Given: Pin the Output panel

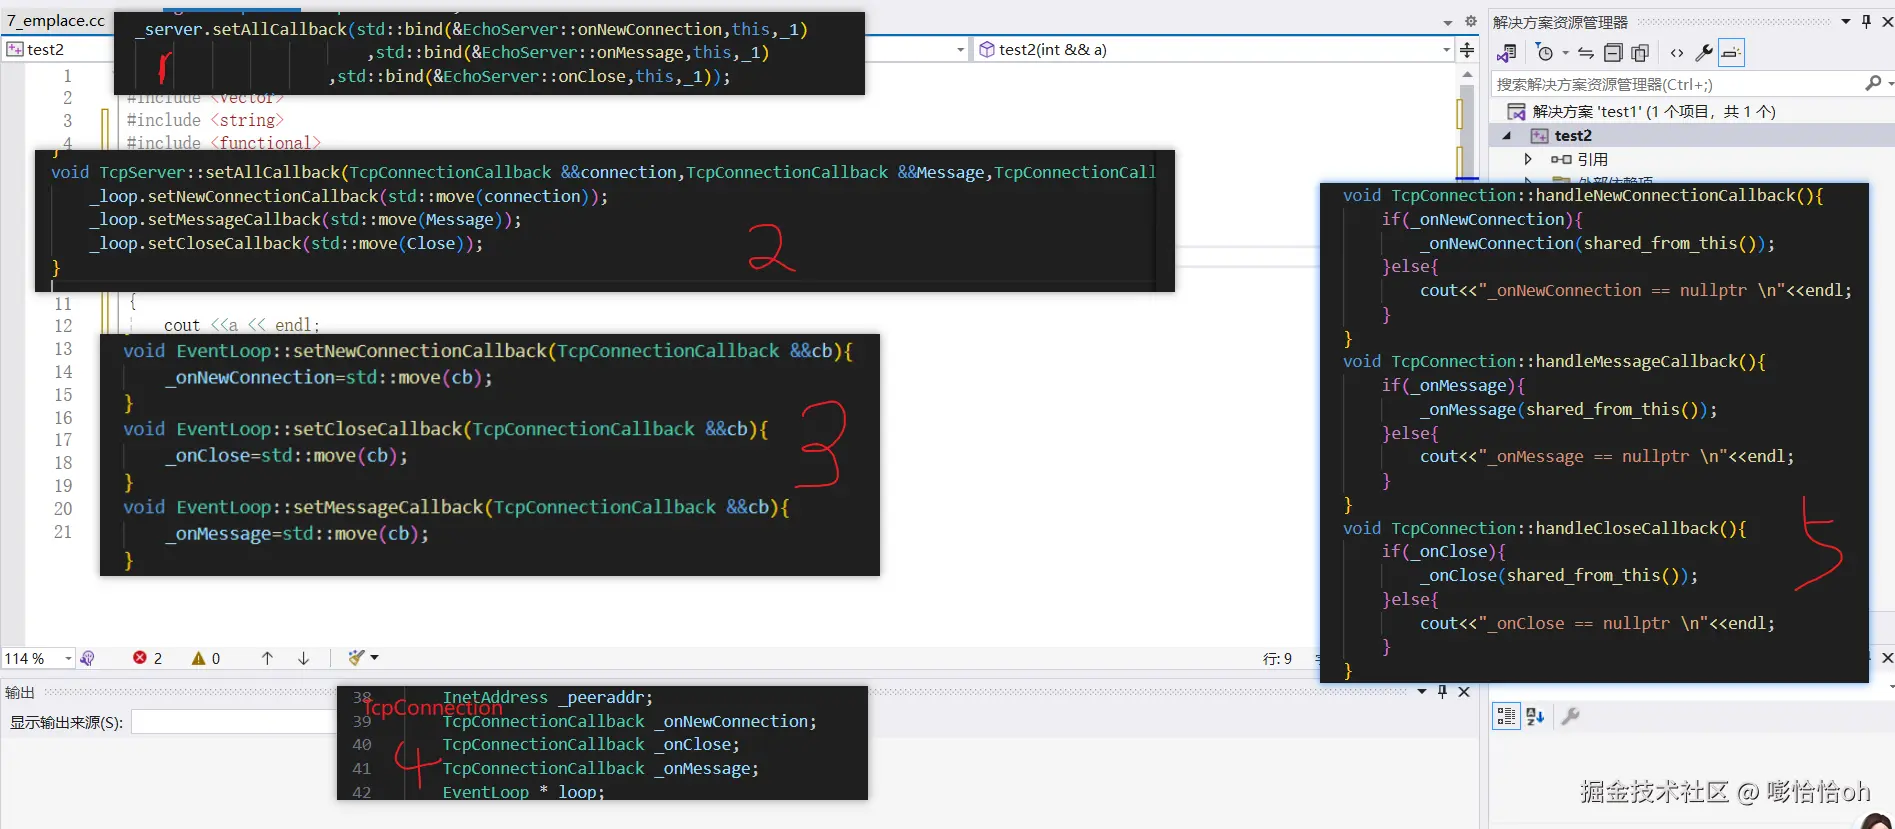Looking at the screenshot, I should (1442, 691).
